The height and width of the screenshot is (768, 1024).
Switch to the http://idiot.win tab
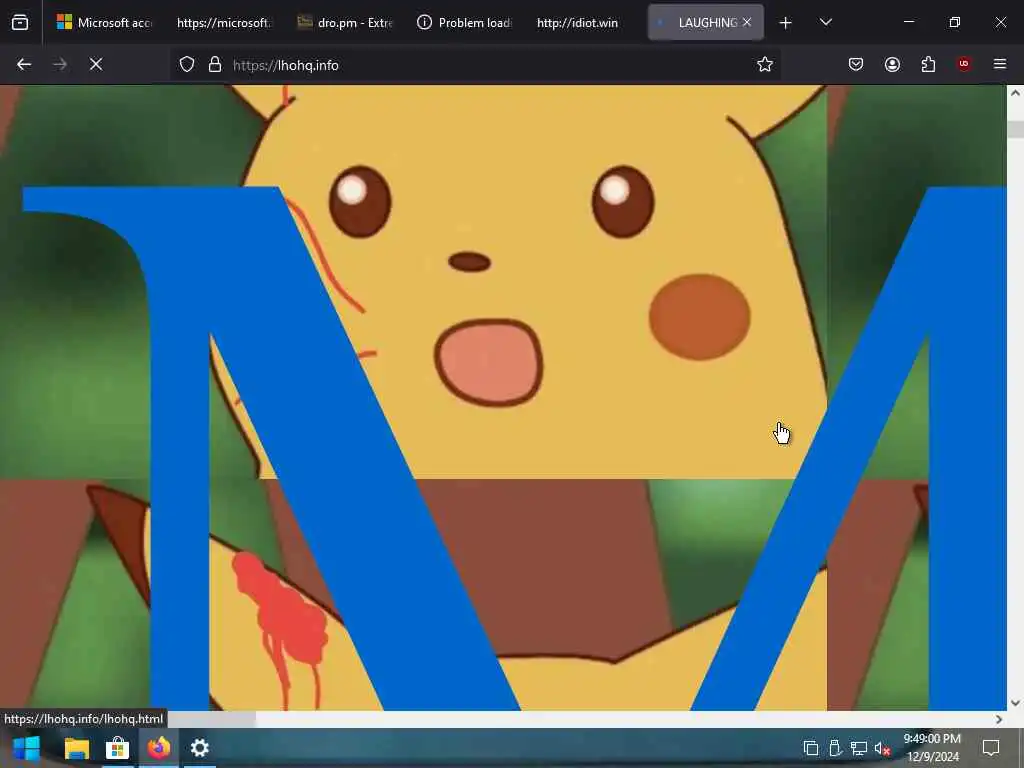pos(577,22)
